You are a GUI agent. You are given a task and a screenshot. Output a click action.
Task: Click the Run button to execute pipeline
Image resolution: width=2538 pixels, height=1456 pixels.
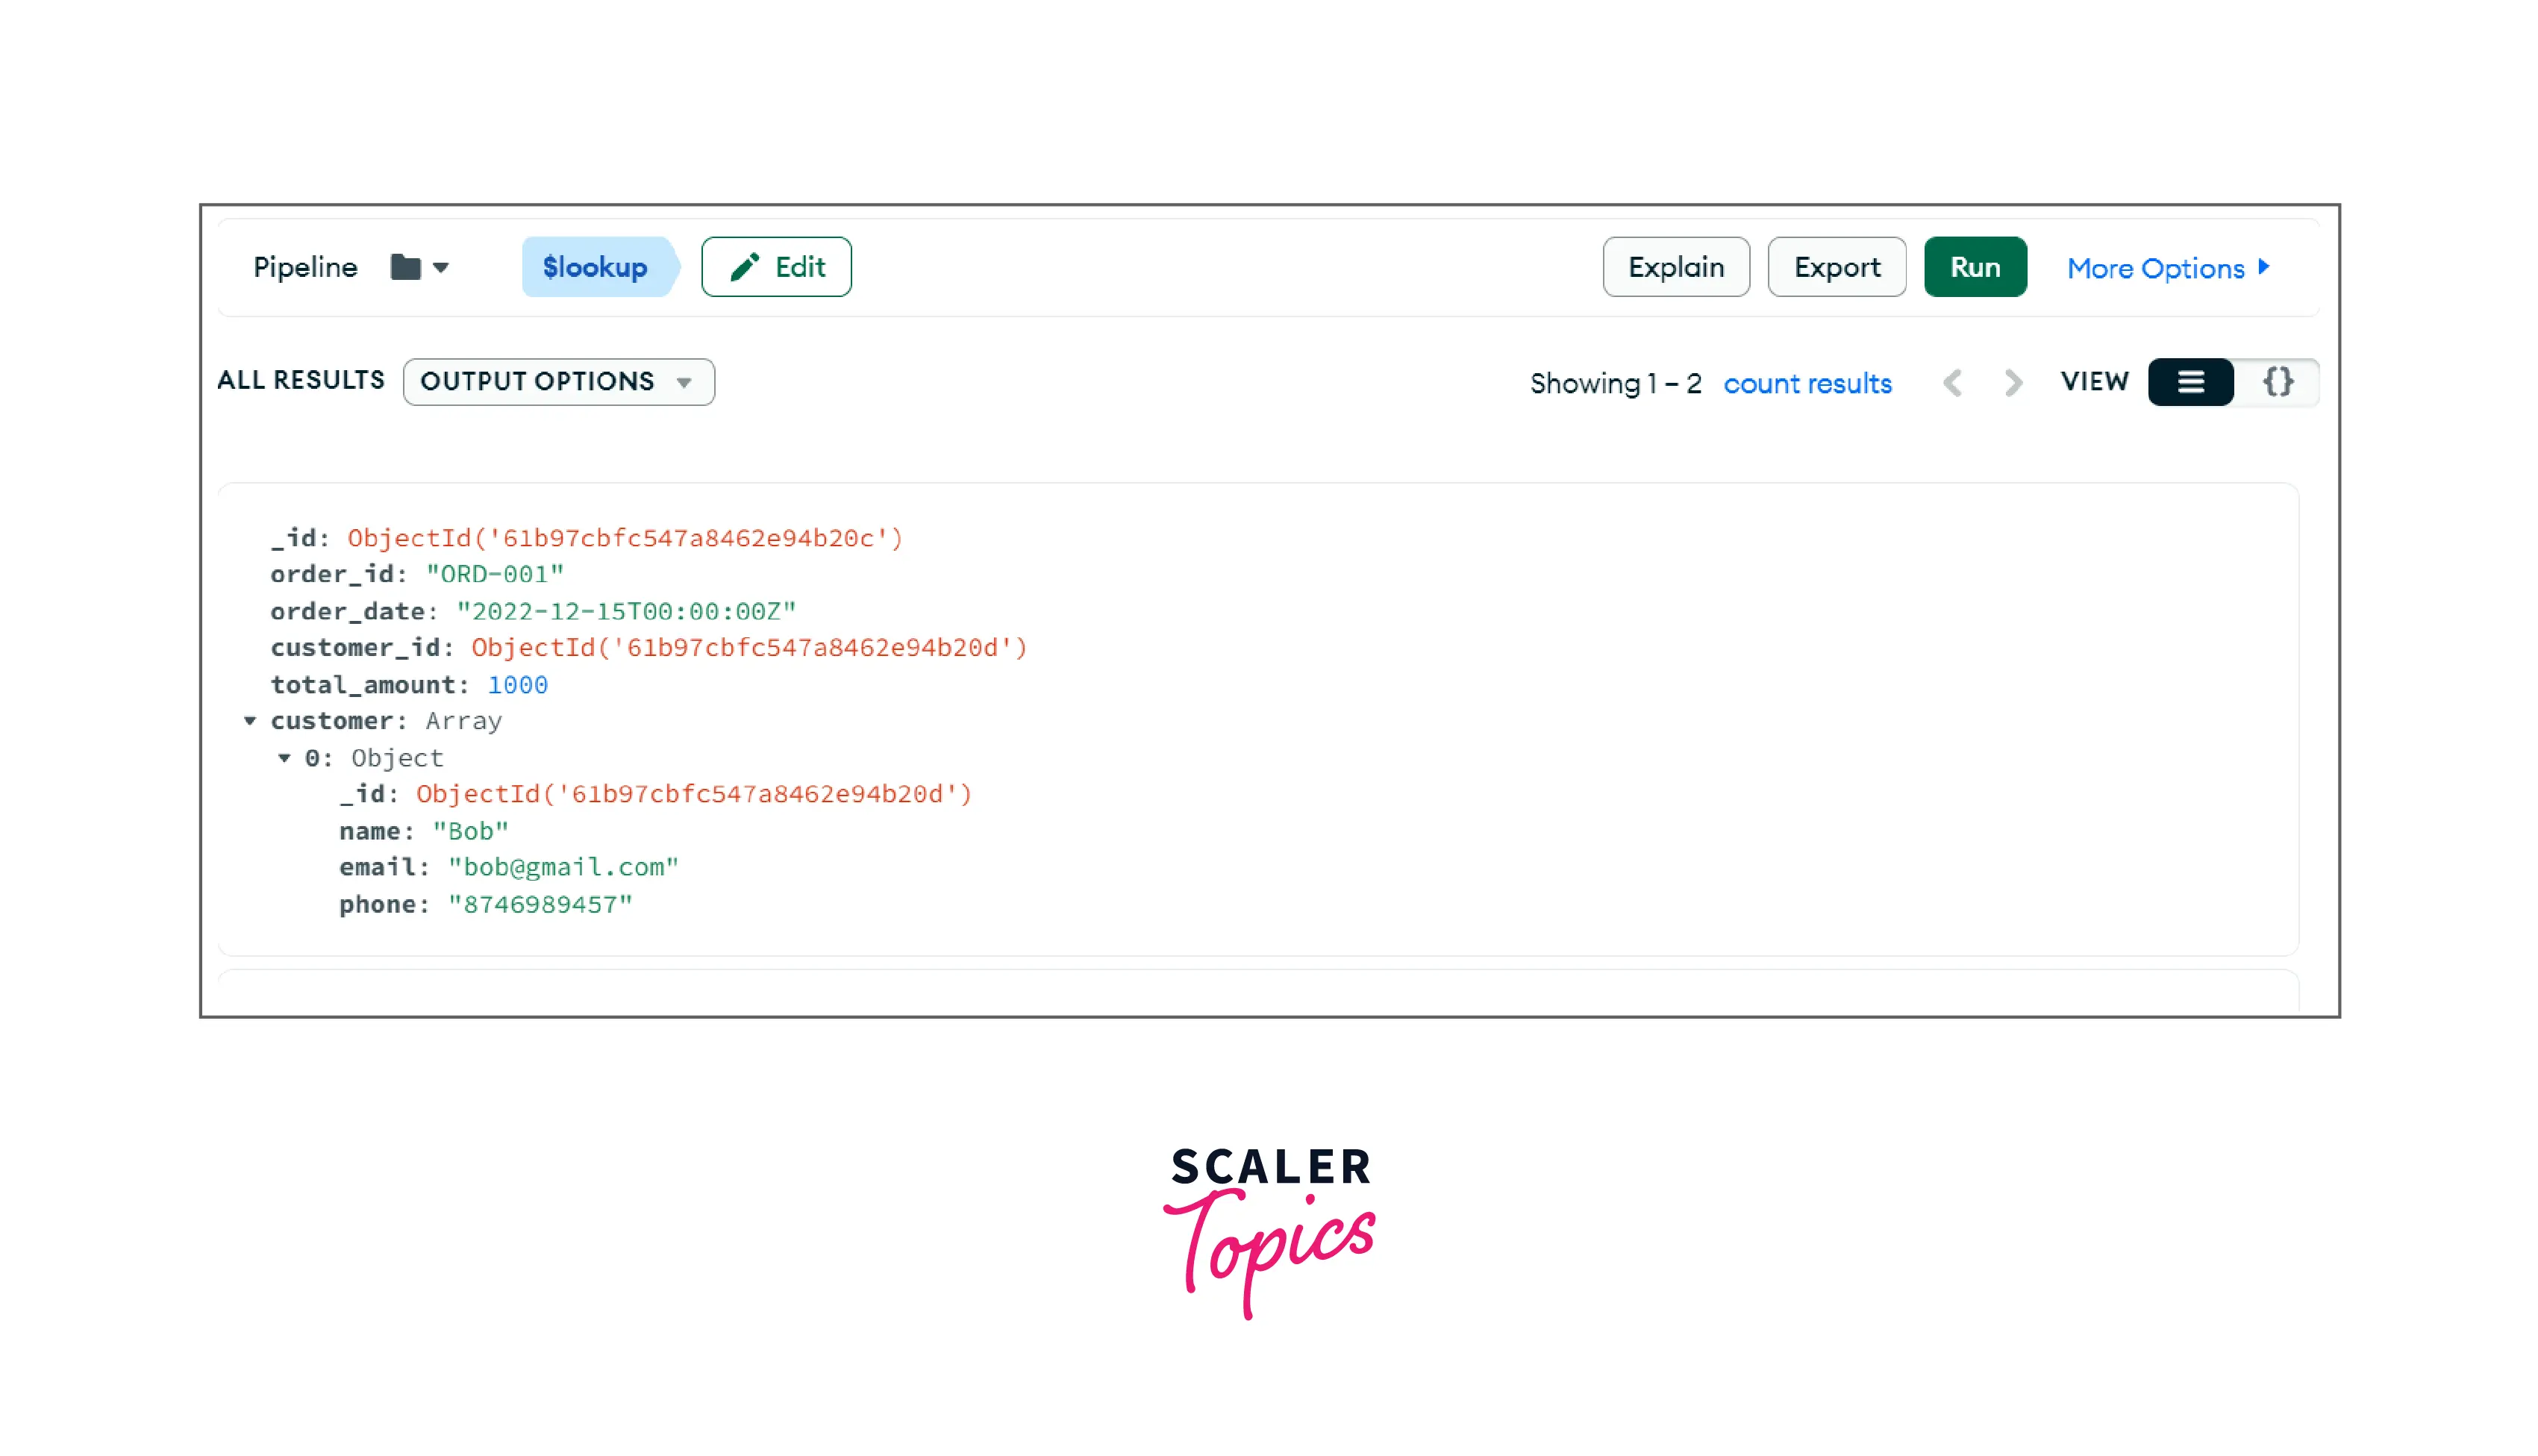pos(1977,266)
